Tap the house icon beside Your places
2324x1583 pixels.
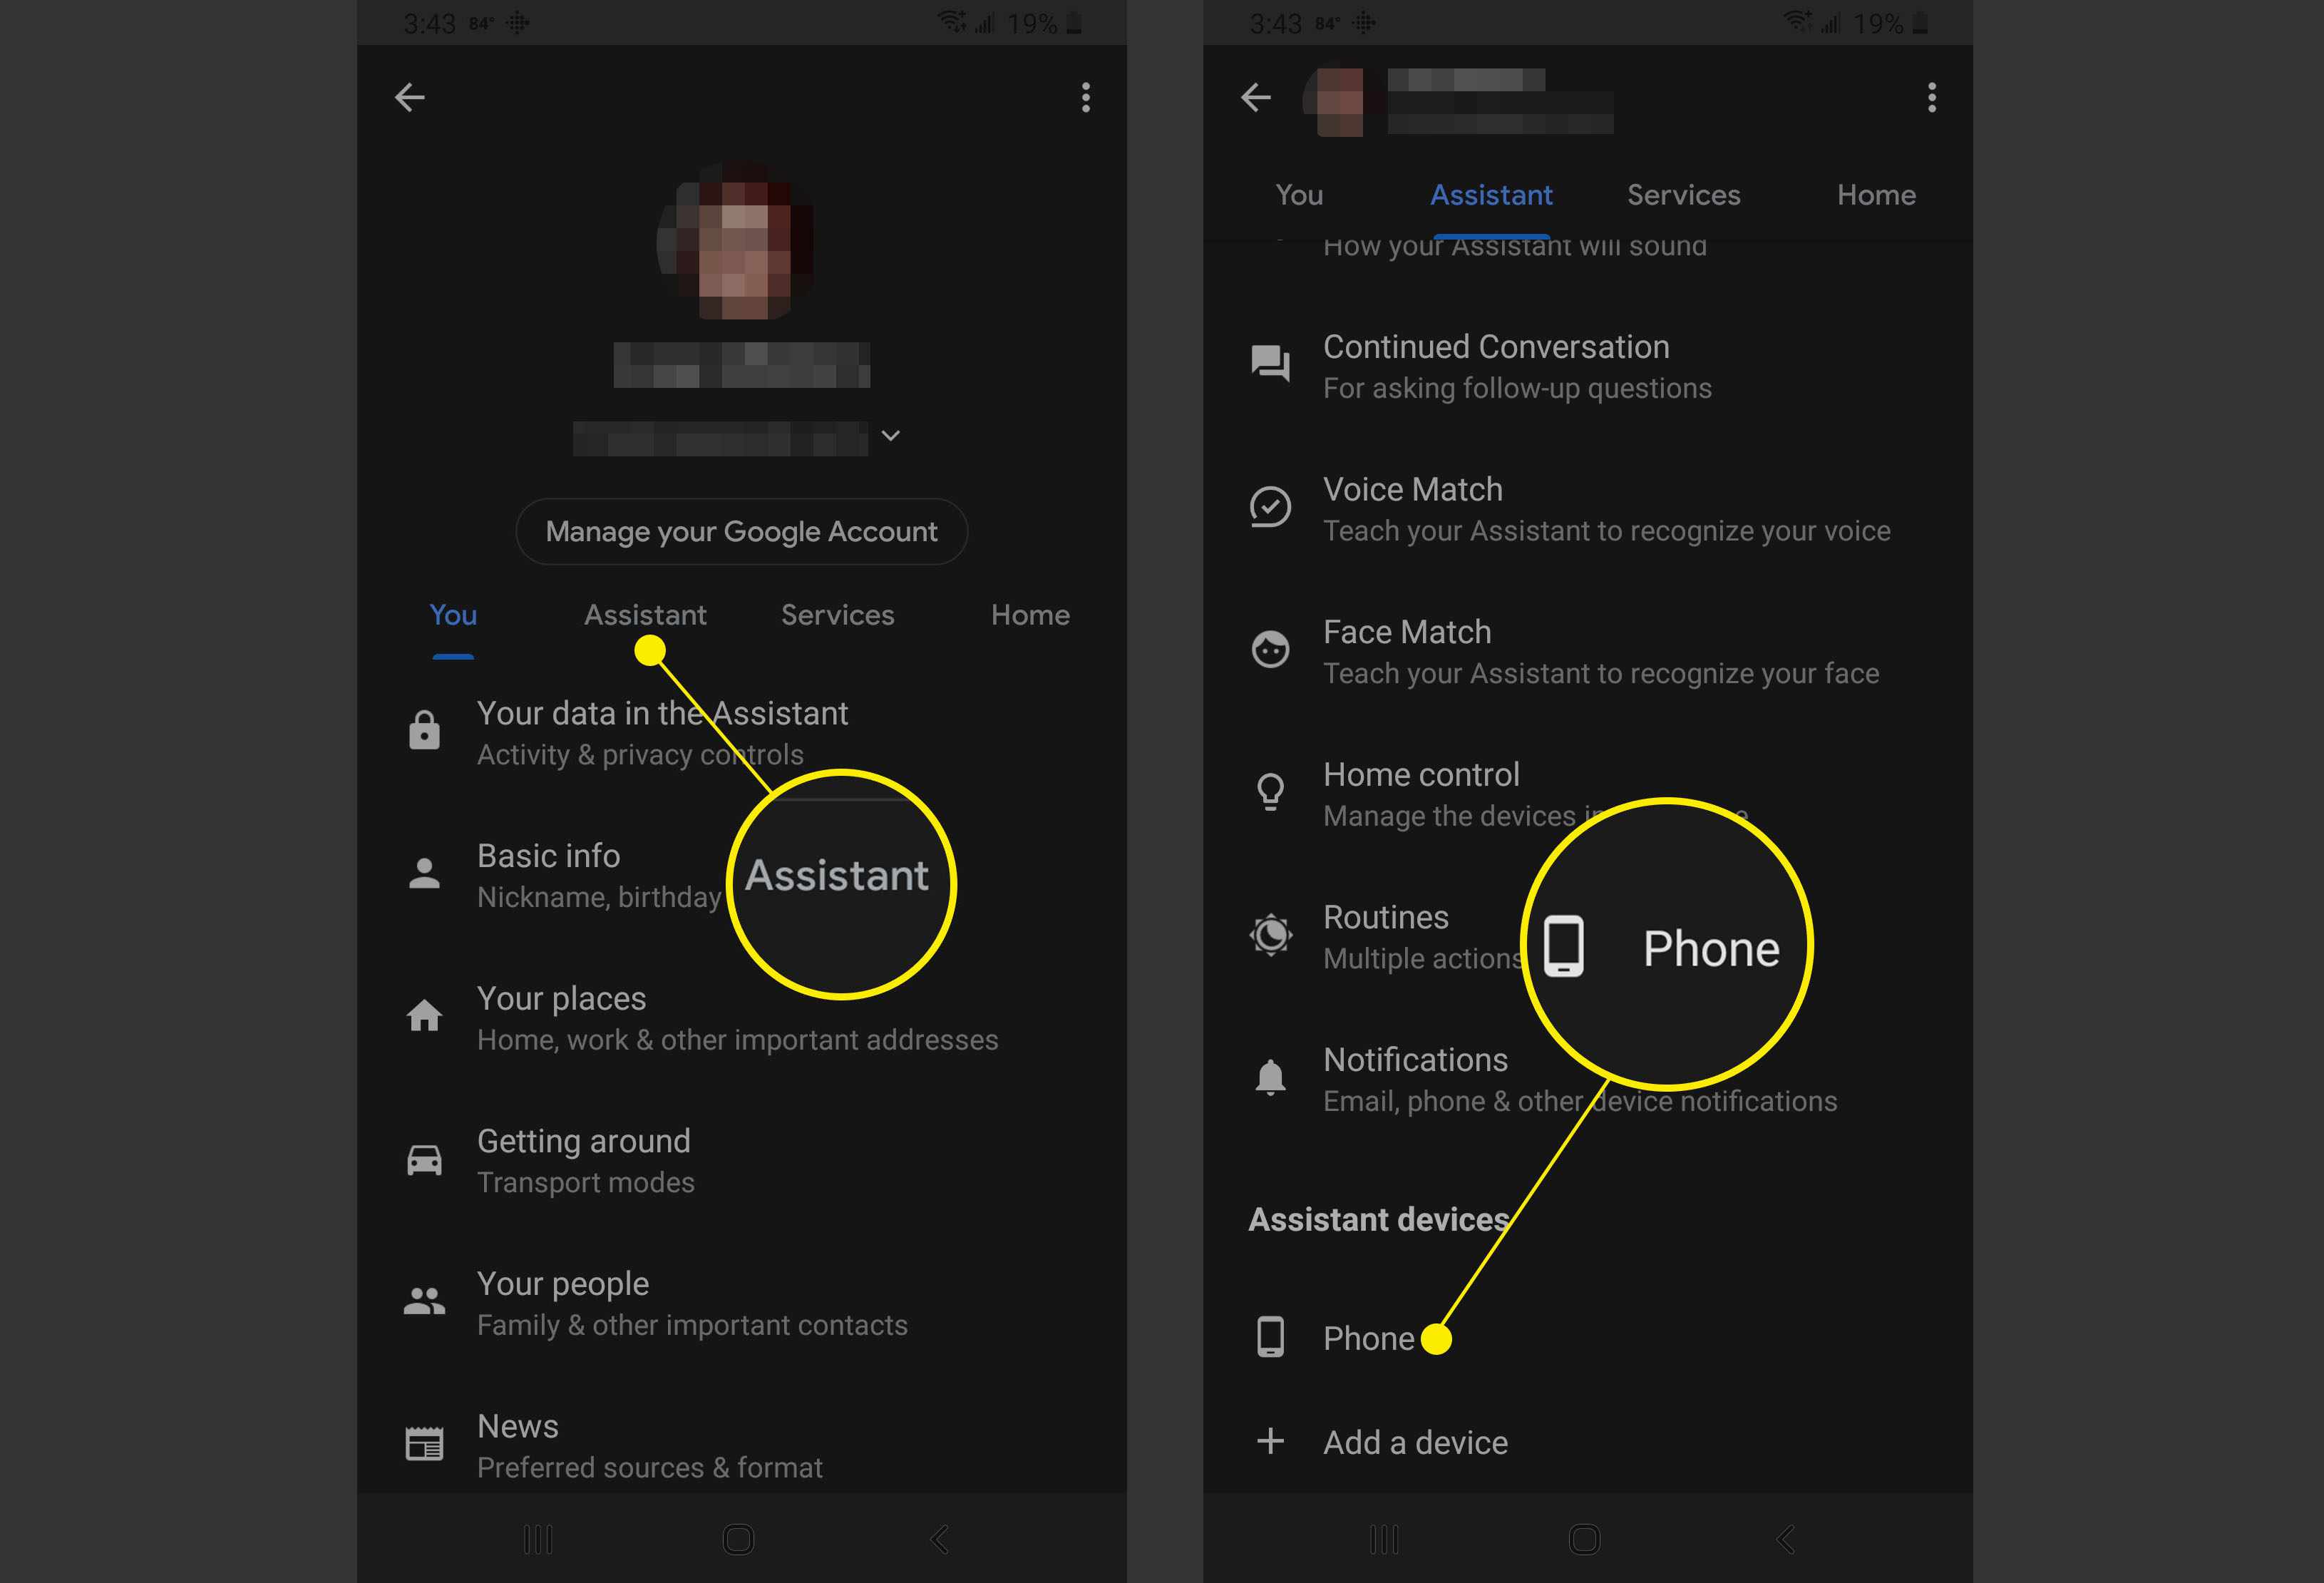(424, 1016)
